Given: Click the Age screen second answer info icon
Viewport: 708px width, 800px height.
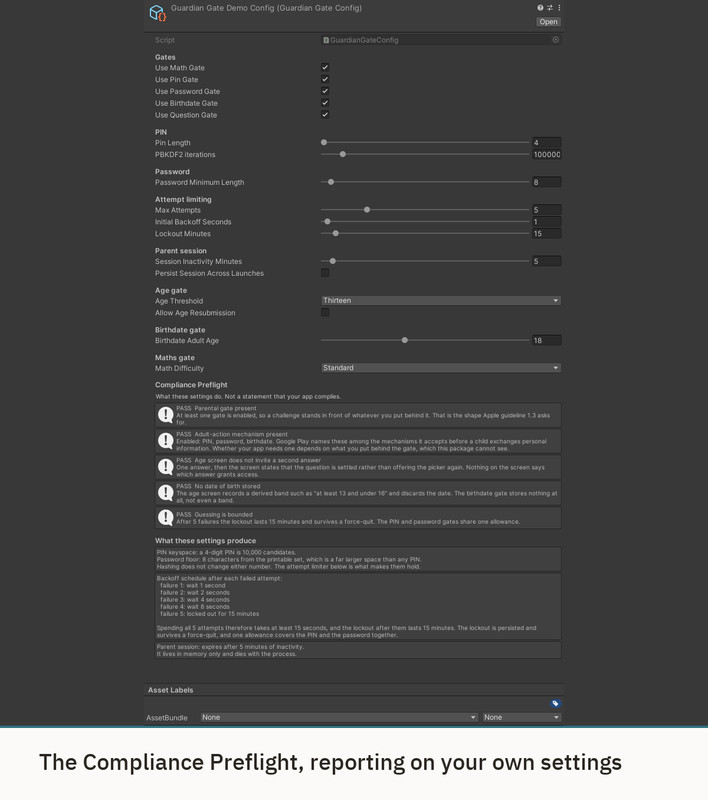Looking at the screenshot, I should coord(165,467).
